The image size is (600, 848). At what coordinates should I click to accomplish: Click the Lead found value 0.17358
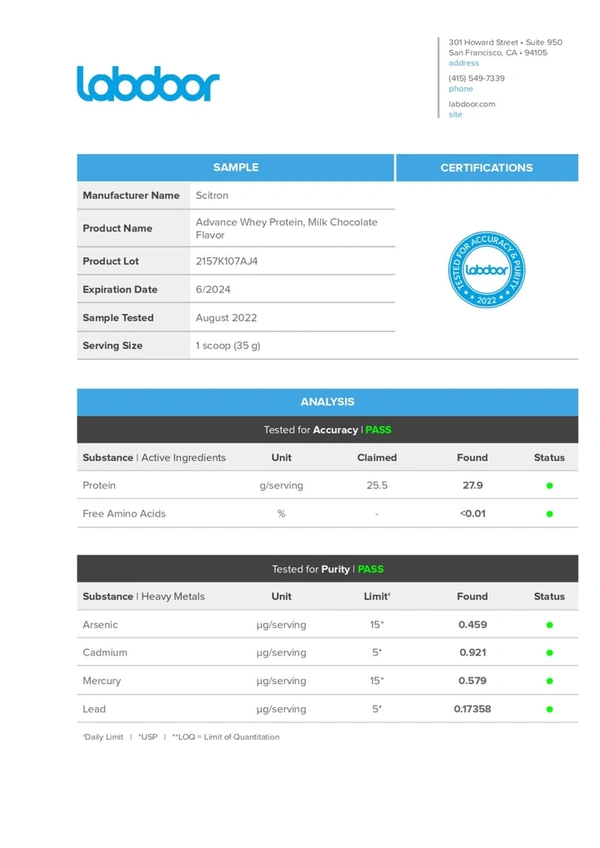click(x=472, y=709)
